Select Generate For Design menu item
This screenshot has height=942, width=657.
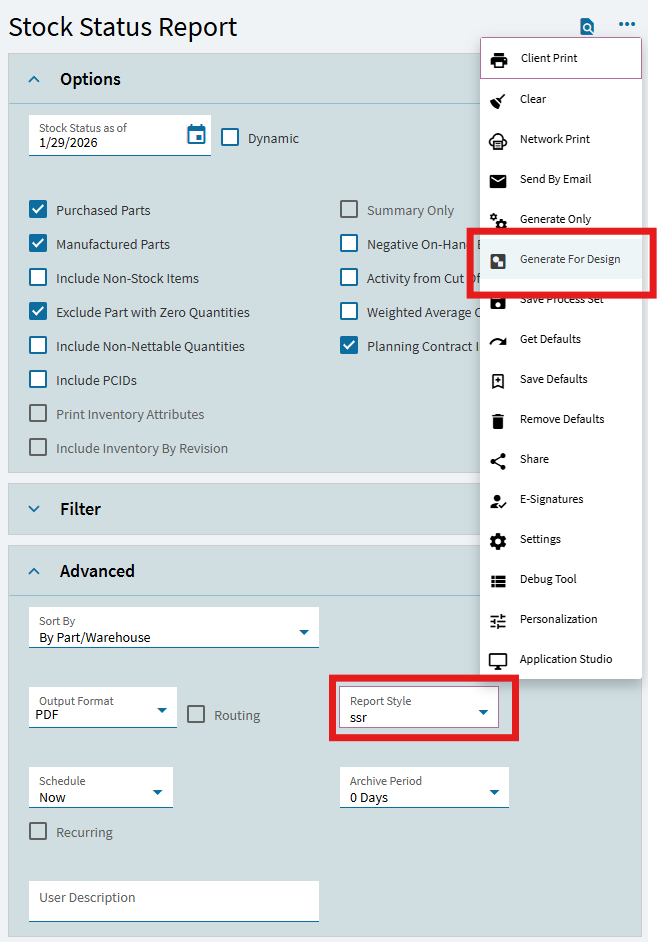tap(569, 260)
